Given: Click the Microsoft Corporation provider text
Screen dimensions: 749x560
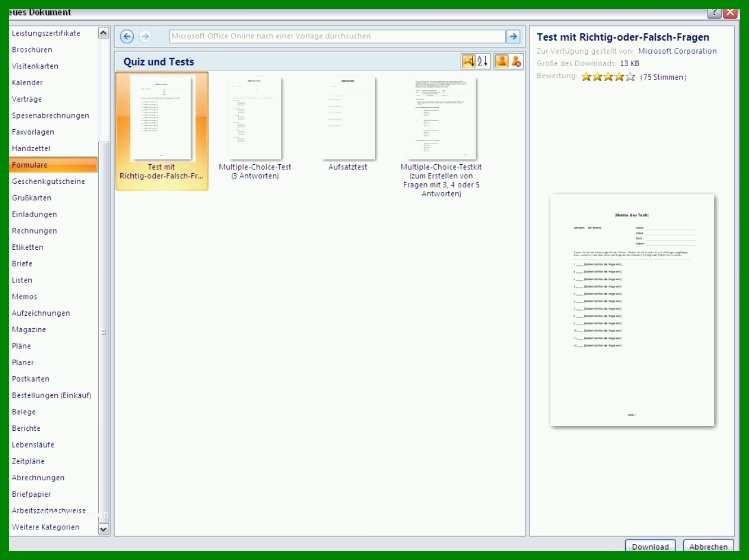Looking at the screenshot, I should (677, 51).
